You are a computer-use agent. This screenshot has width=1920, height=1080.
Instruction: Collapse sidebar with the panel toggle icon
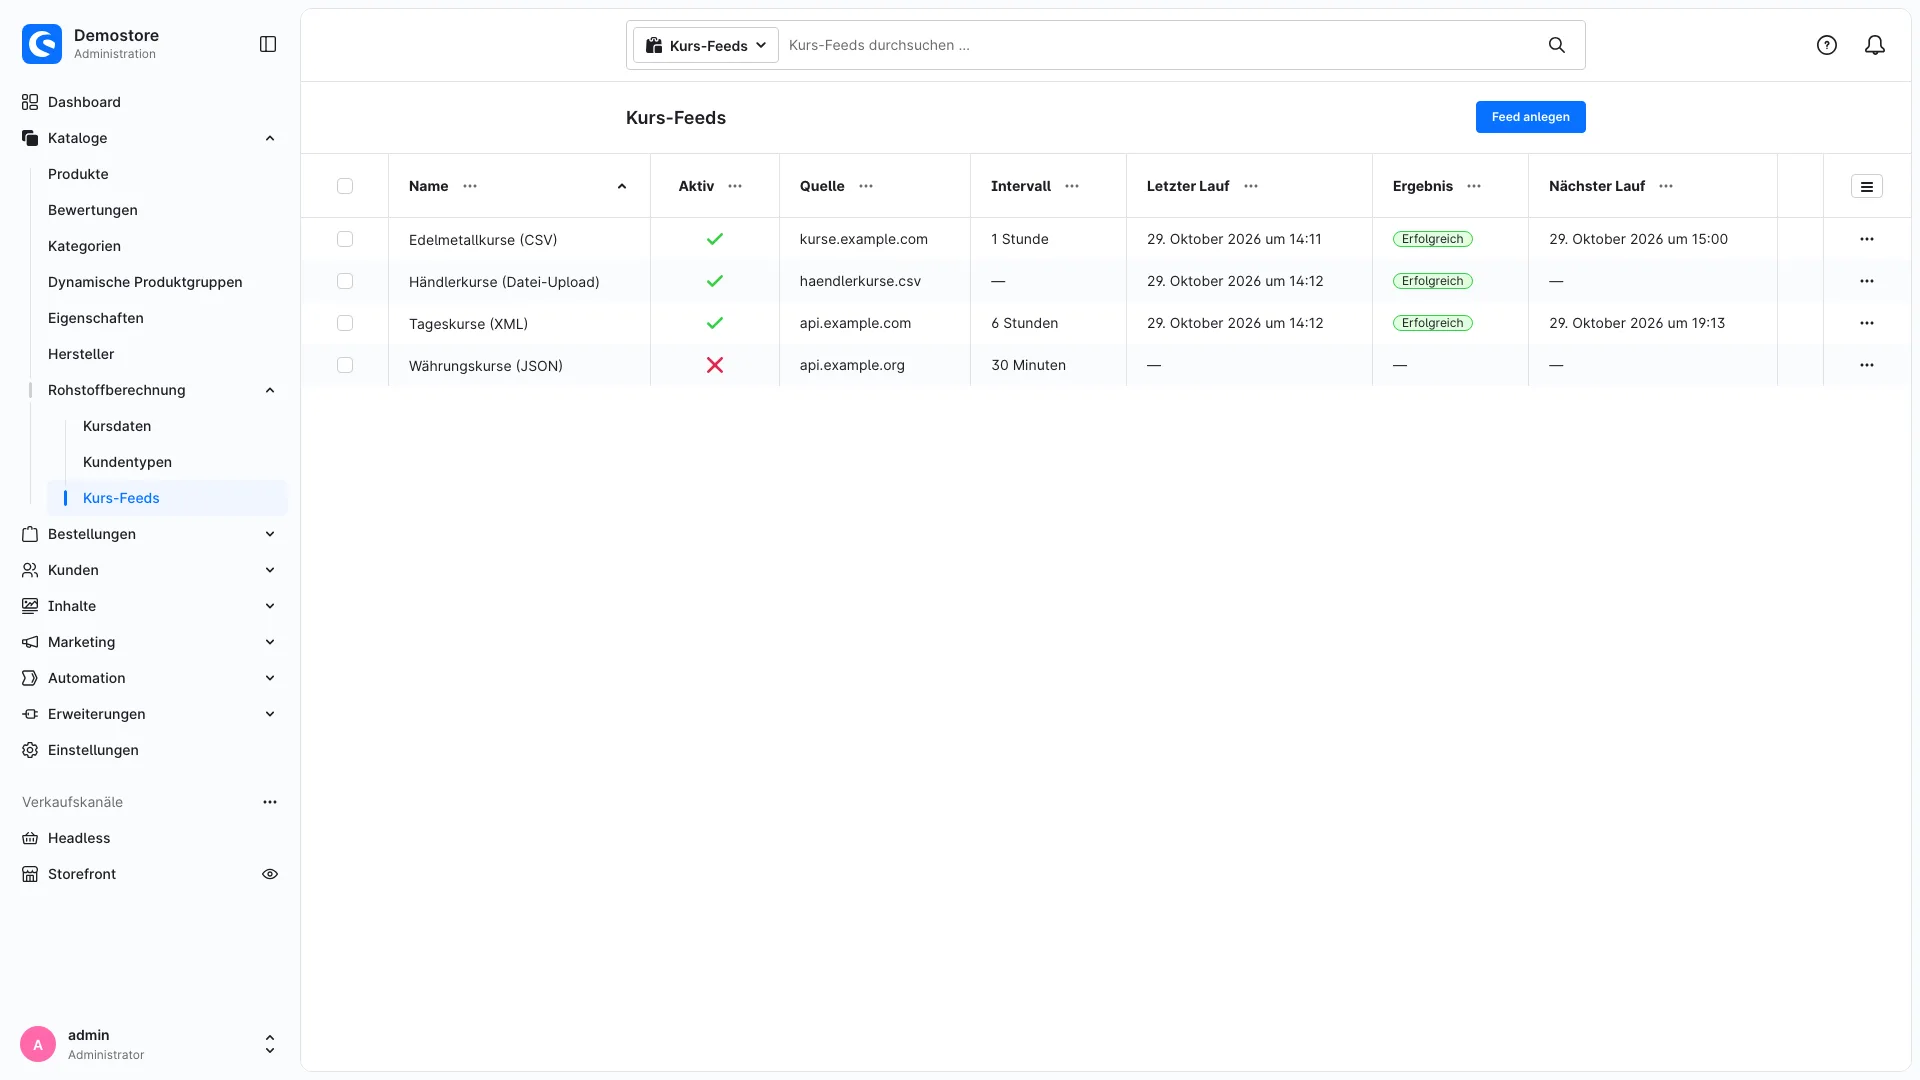tap(268, 44)
